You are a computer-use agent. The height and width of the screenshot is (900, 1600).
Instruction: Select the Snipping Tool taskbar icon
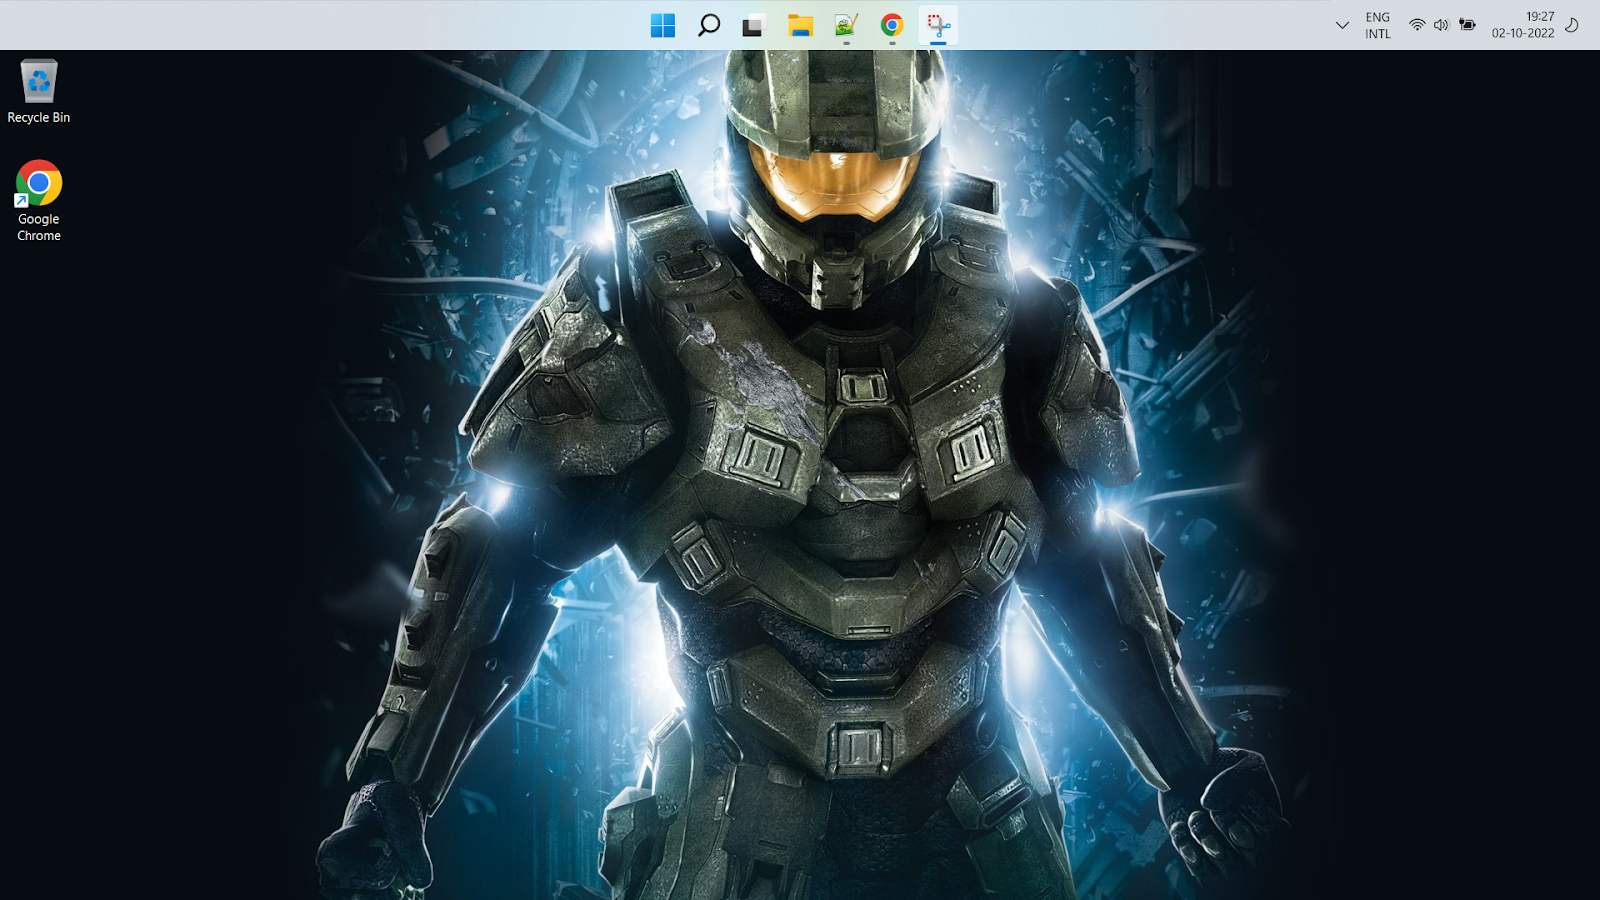click(938, 25)
